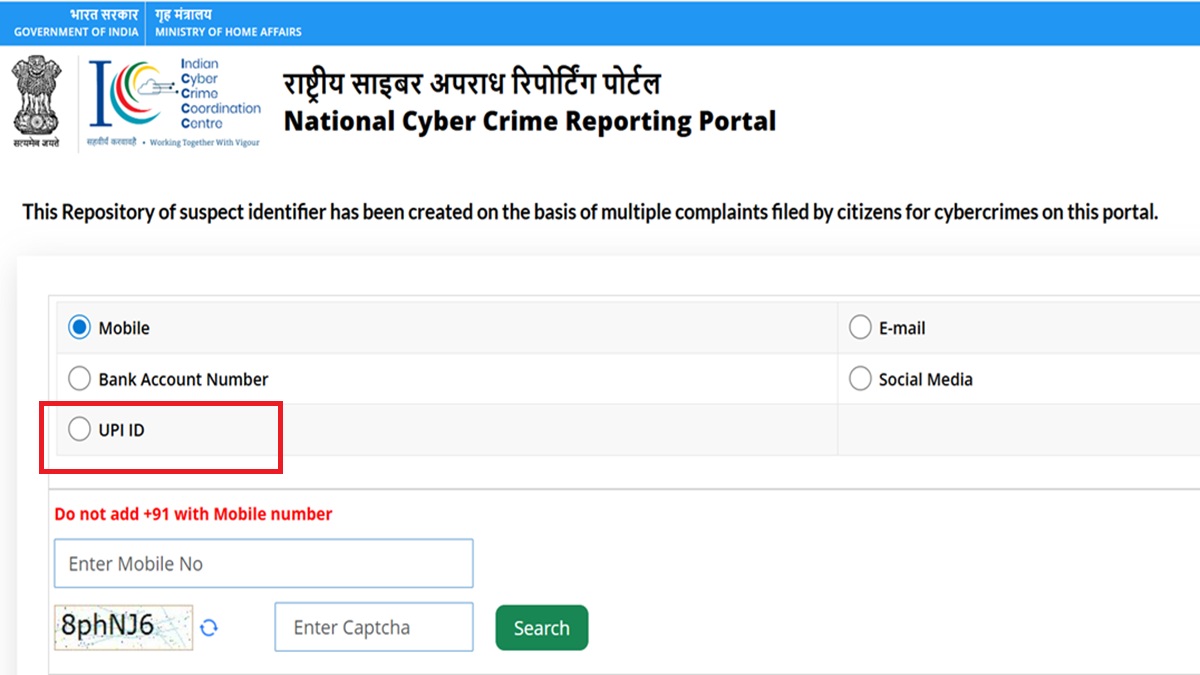This screenshot has height=675, width=1200.
Task: Select the Mobile radio button
Action: 80,328
